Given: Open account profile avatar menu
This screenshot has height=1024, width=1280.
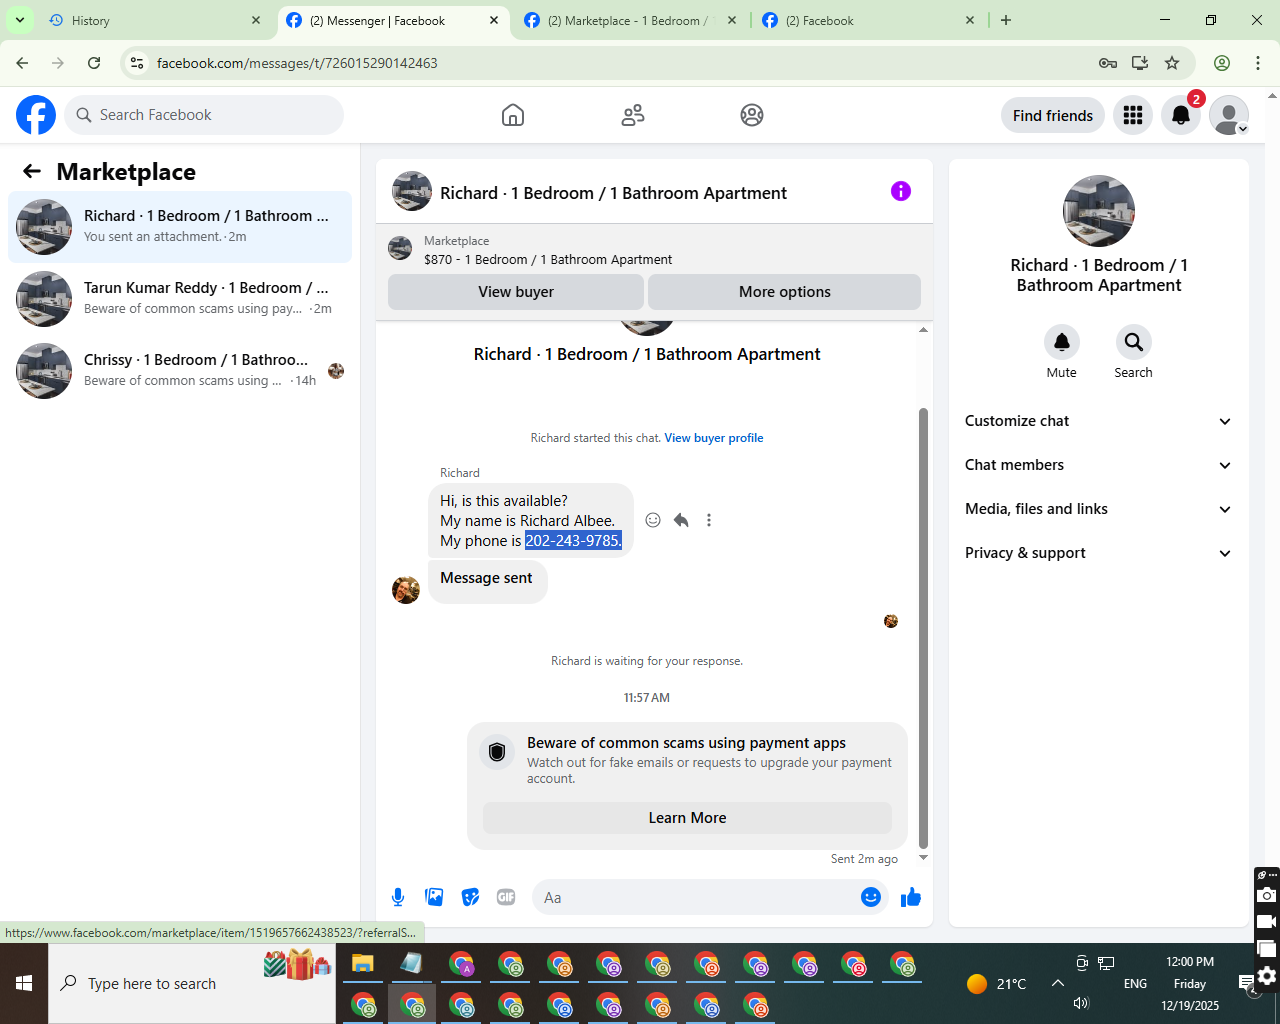Looking at the screenshot, I should [x=1229, y=115].
